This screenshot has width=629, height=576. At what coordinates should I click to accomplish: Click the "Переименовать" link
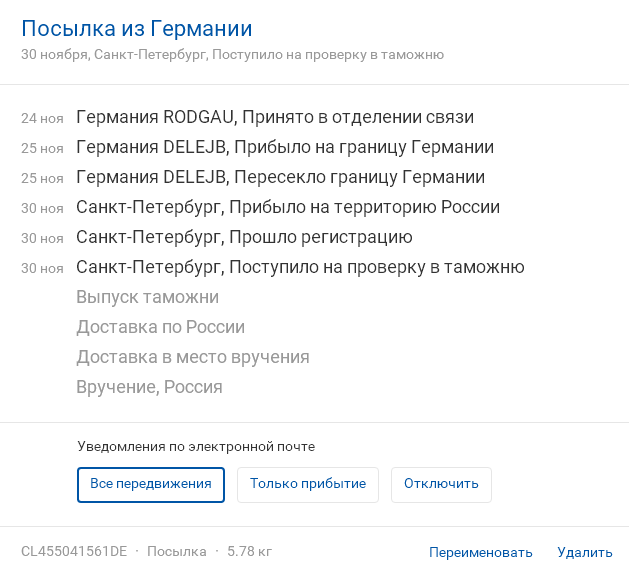point(481,552)
